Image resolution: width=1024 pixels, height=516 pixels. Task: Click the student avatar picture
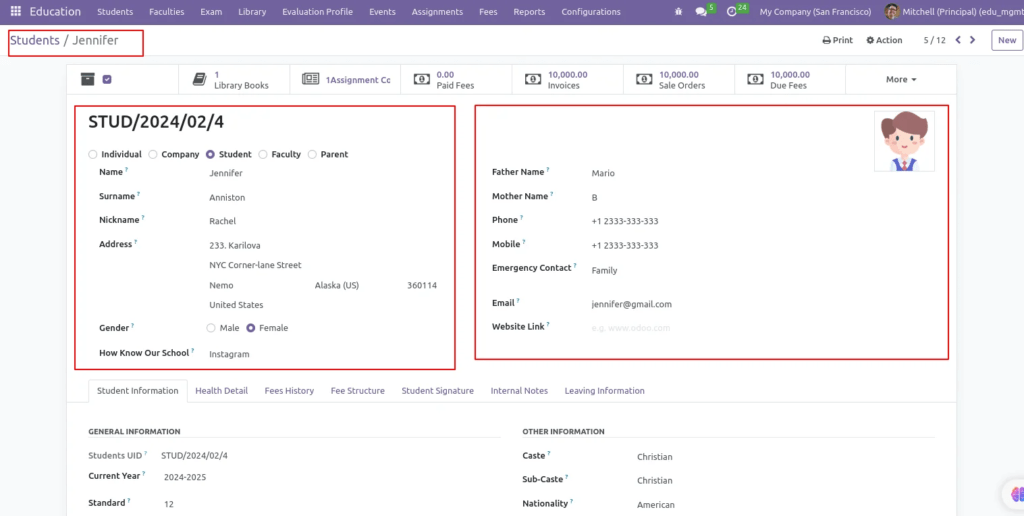(x=904, y=141)
